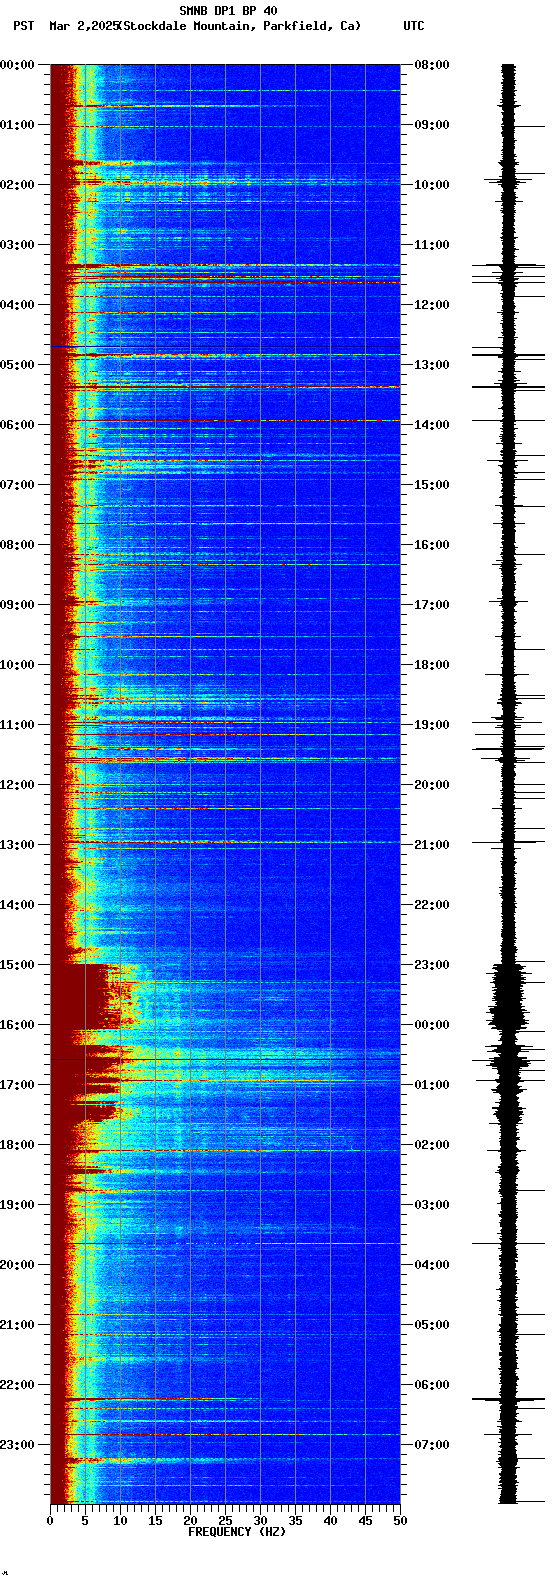This screenshot has height=1584, width=552.
Task: Click the PST time label 03:00
Action: [x=17, y=245]
